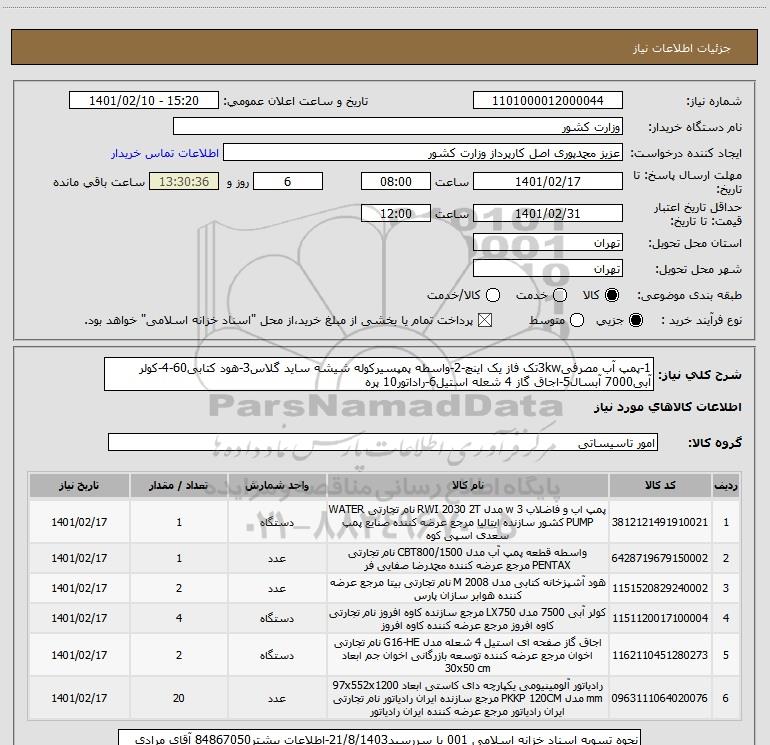
Task: Click the جزئیات اطلاعات نیاز header title
Action: [682, 48]
